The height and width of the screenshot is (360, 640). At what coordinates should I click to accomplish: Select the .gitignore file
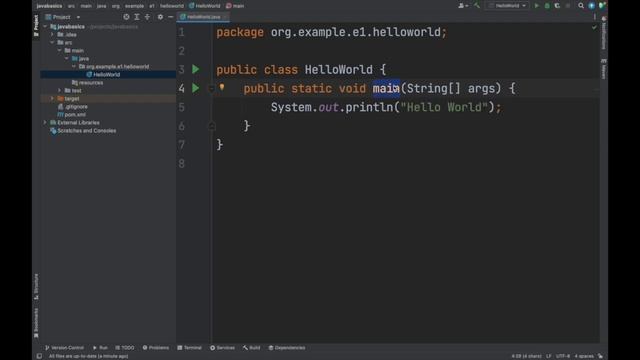(x=73, y=107)
